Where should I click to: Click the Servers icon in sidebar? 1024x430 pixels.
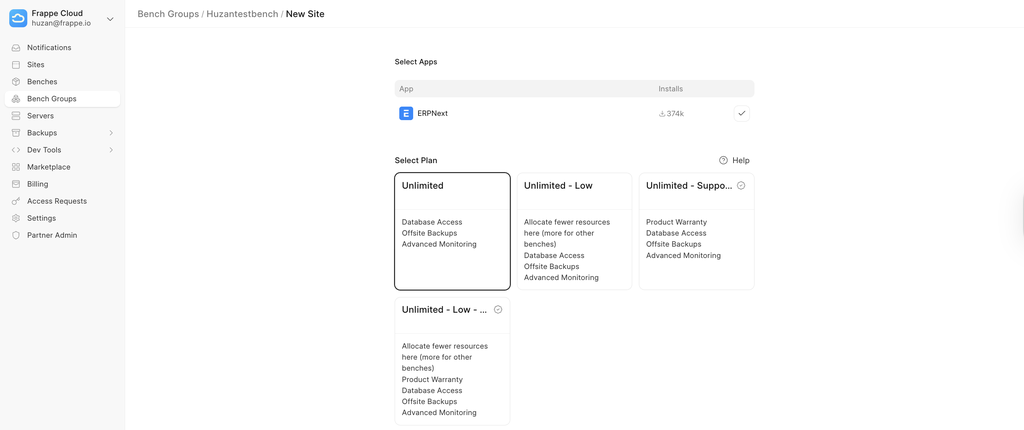point(16,116)
